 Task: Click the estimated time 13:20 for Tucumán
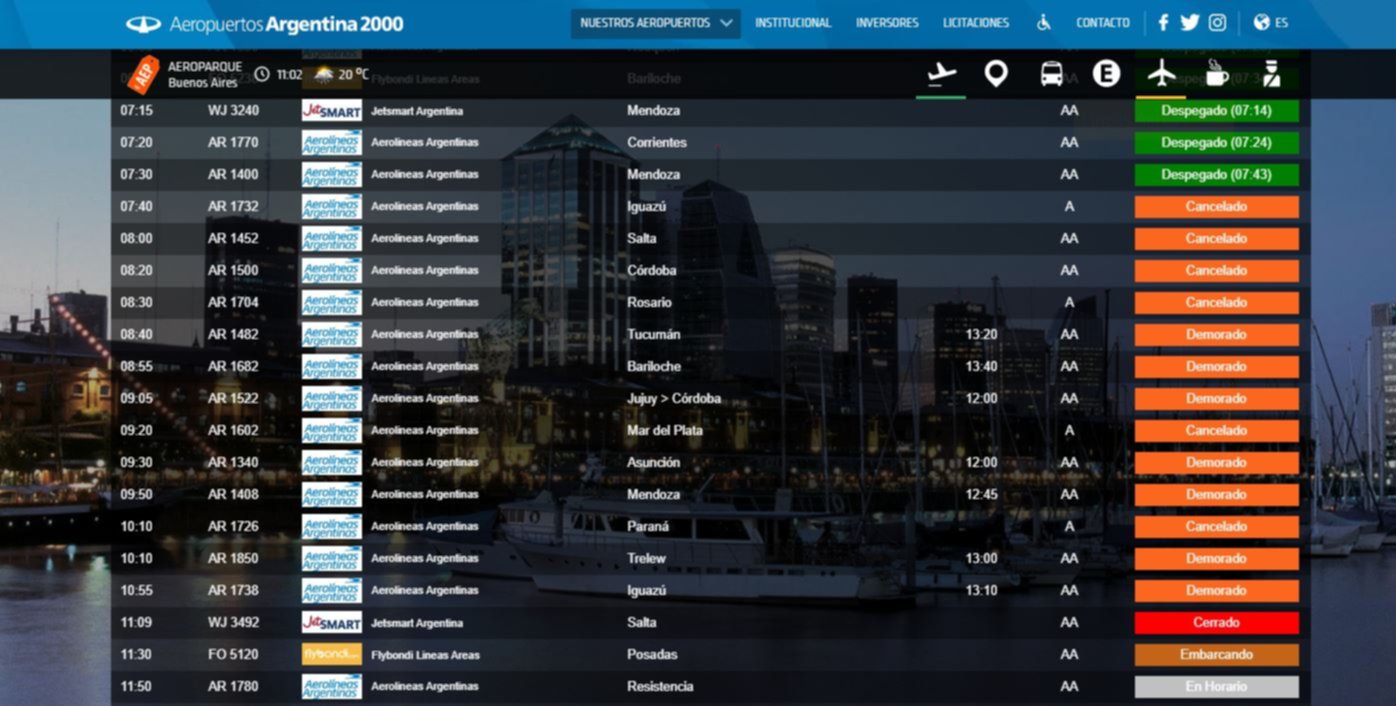click(982, 334)
